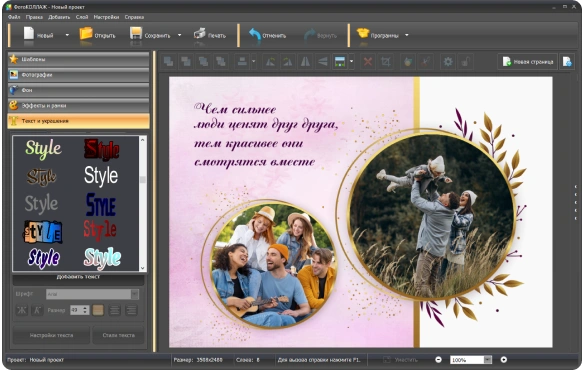
Task: Create new project with Новый
Action: (x=38, y=35)
